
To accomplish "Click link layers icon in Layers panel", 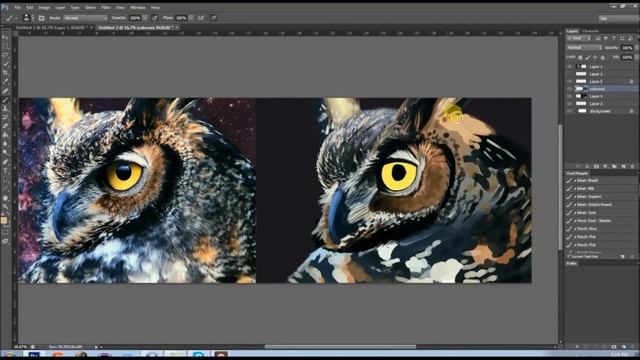I will [578, 167].
